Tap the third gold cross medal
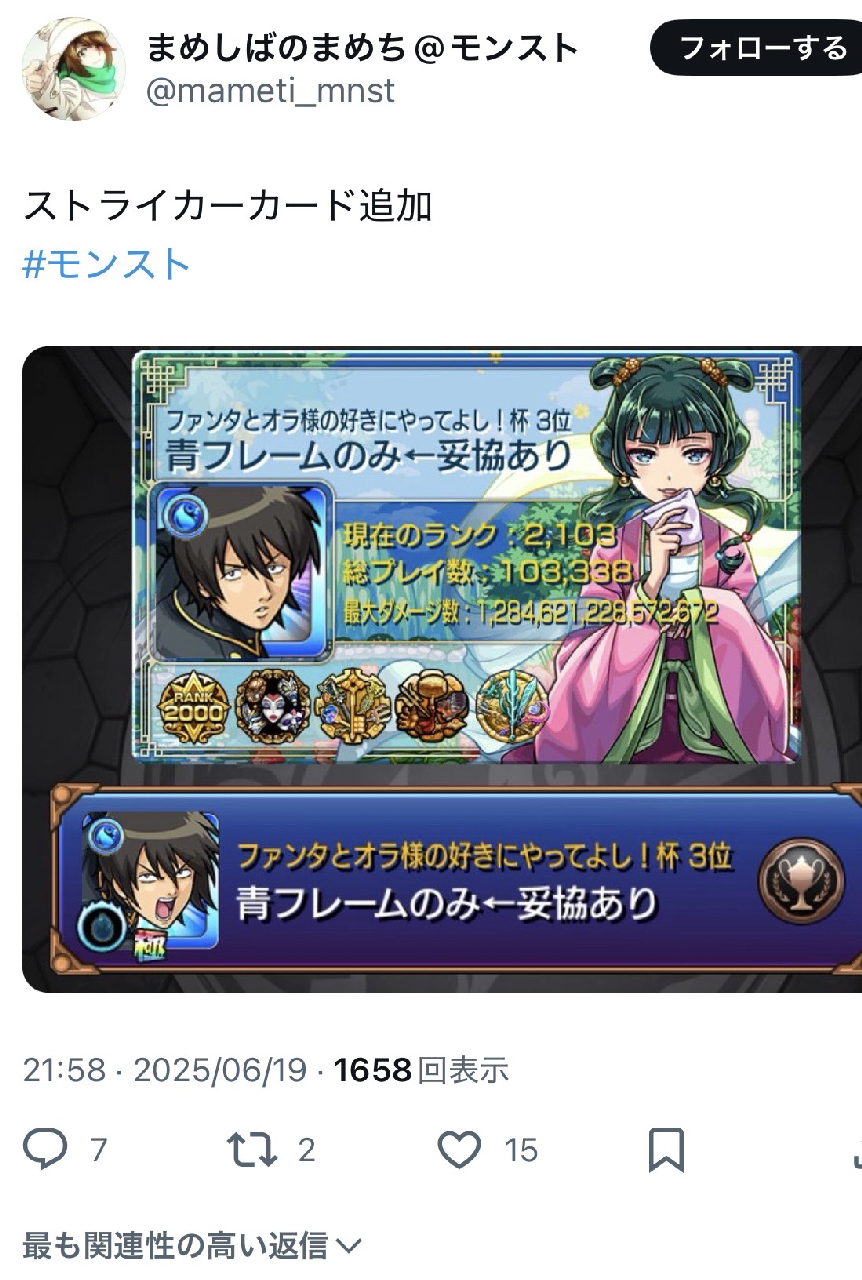 (x=352, y=705)
